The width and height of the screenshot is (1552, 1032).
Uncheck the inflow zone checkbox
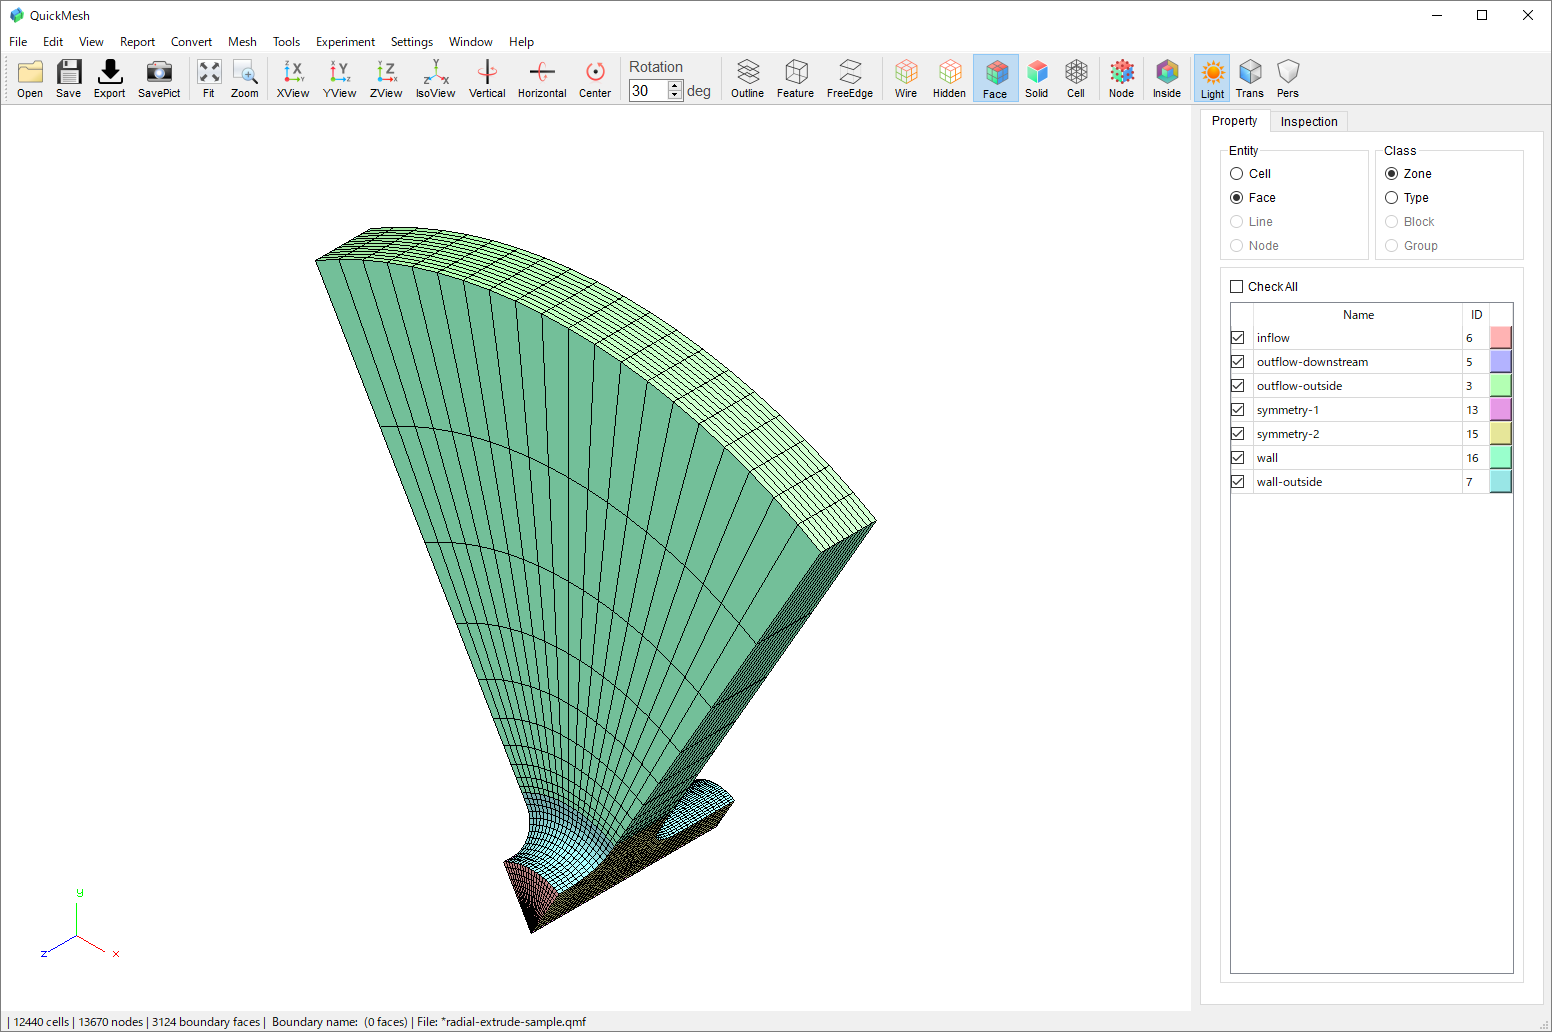click(x=1238, y=338)
